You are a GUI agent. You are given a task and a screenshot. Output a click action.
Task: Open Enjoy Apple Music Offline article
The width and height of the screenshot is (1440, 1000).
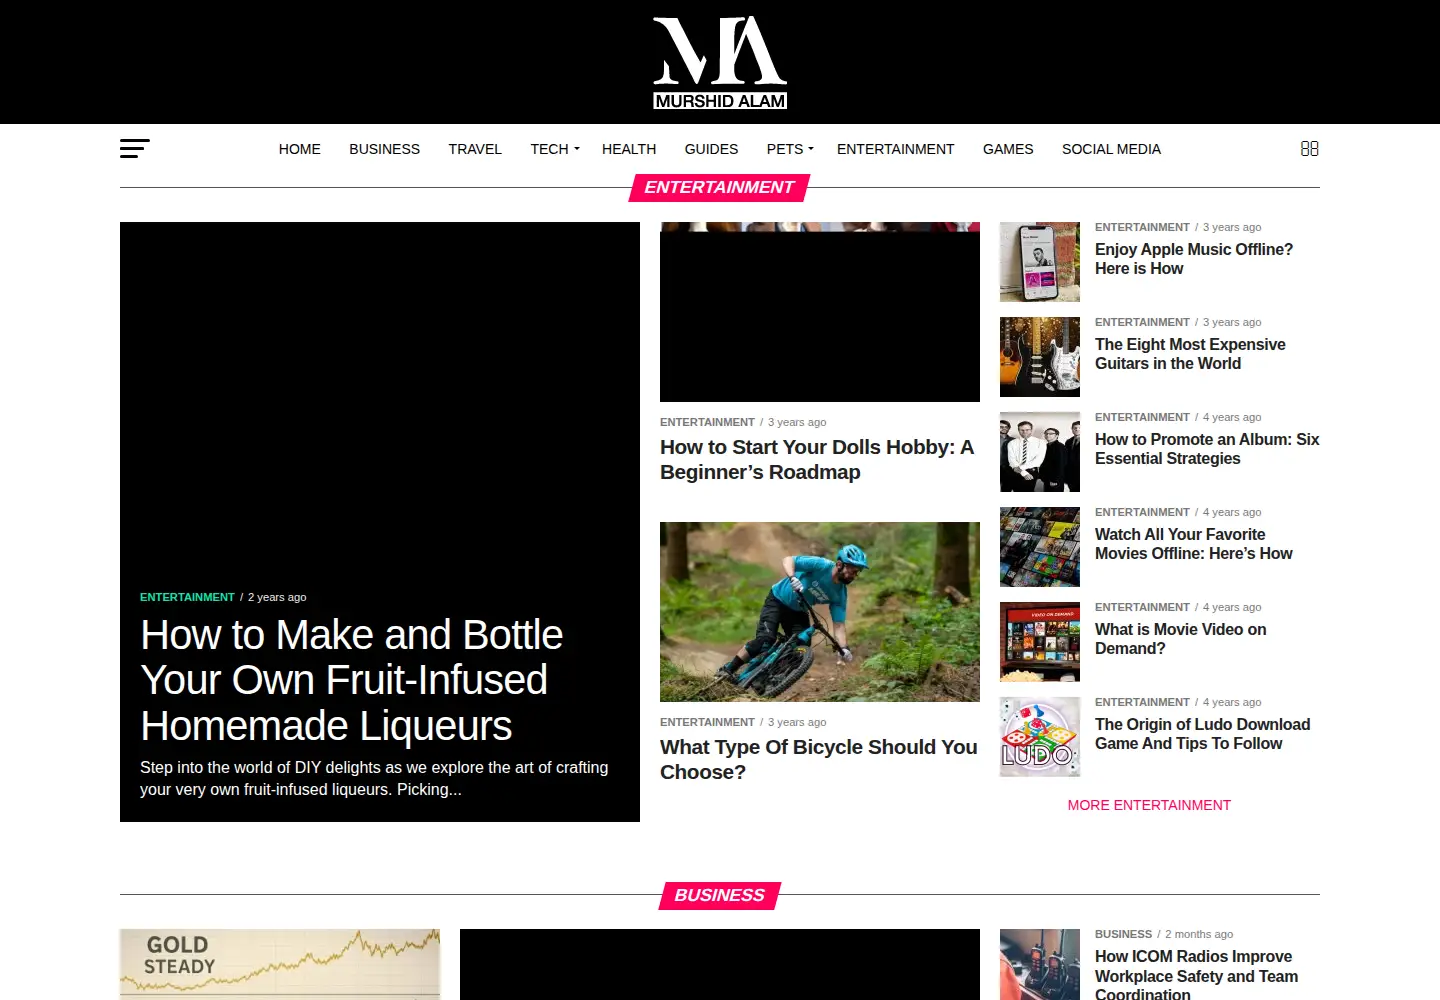1194,259
